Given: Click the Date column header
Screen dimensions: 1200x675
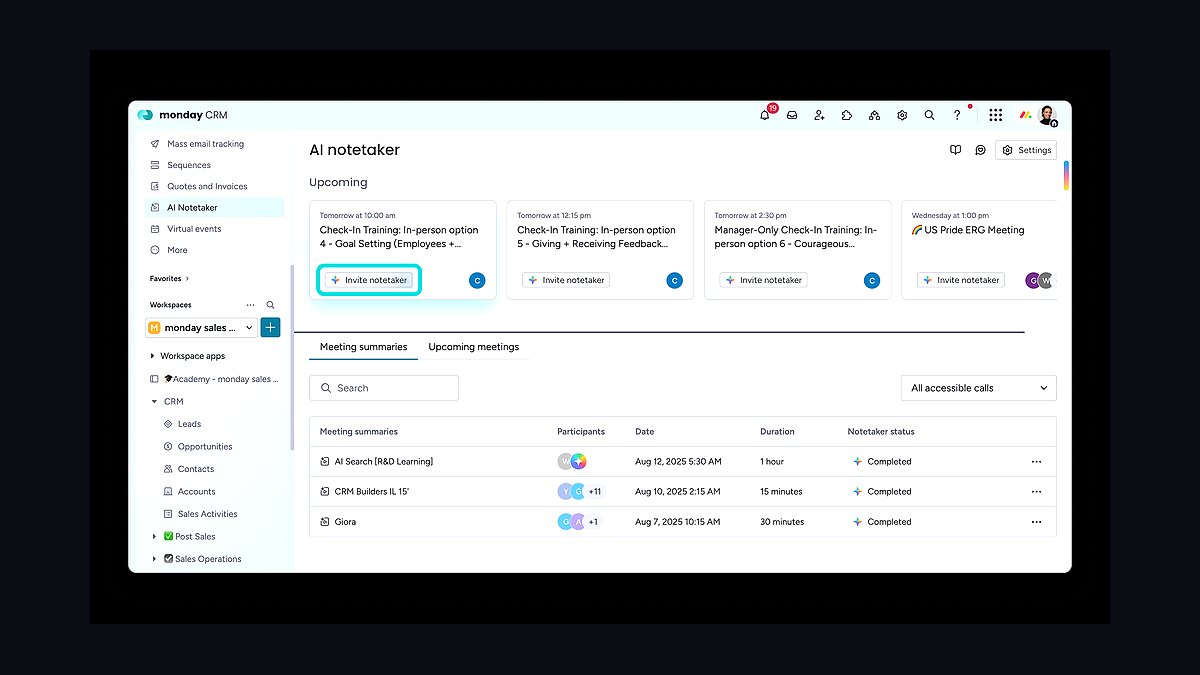Looking at the screenshot, I should pos(645,432).
